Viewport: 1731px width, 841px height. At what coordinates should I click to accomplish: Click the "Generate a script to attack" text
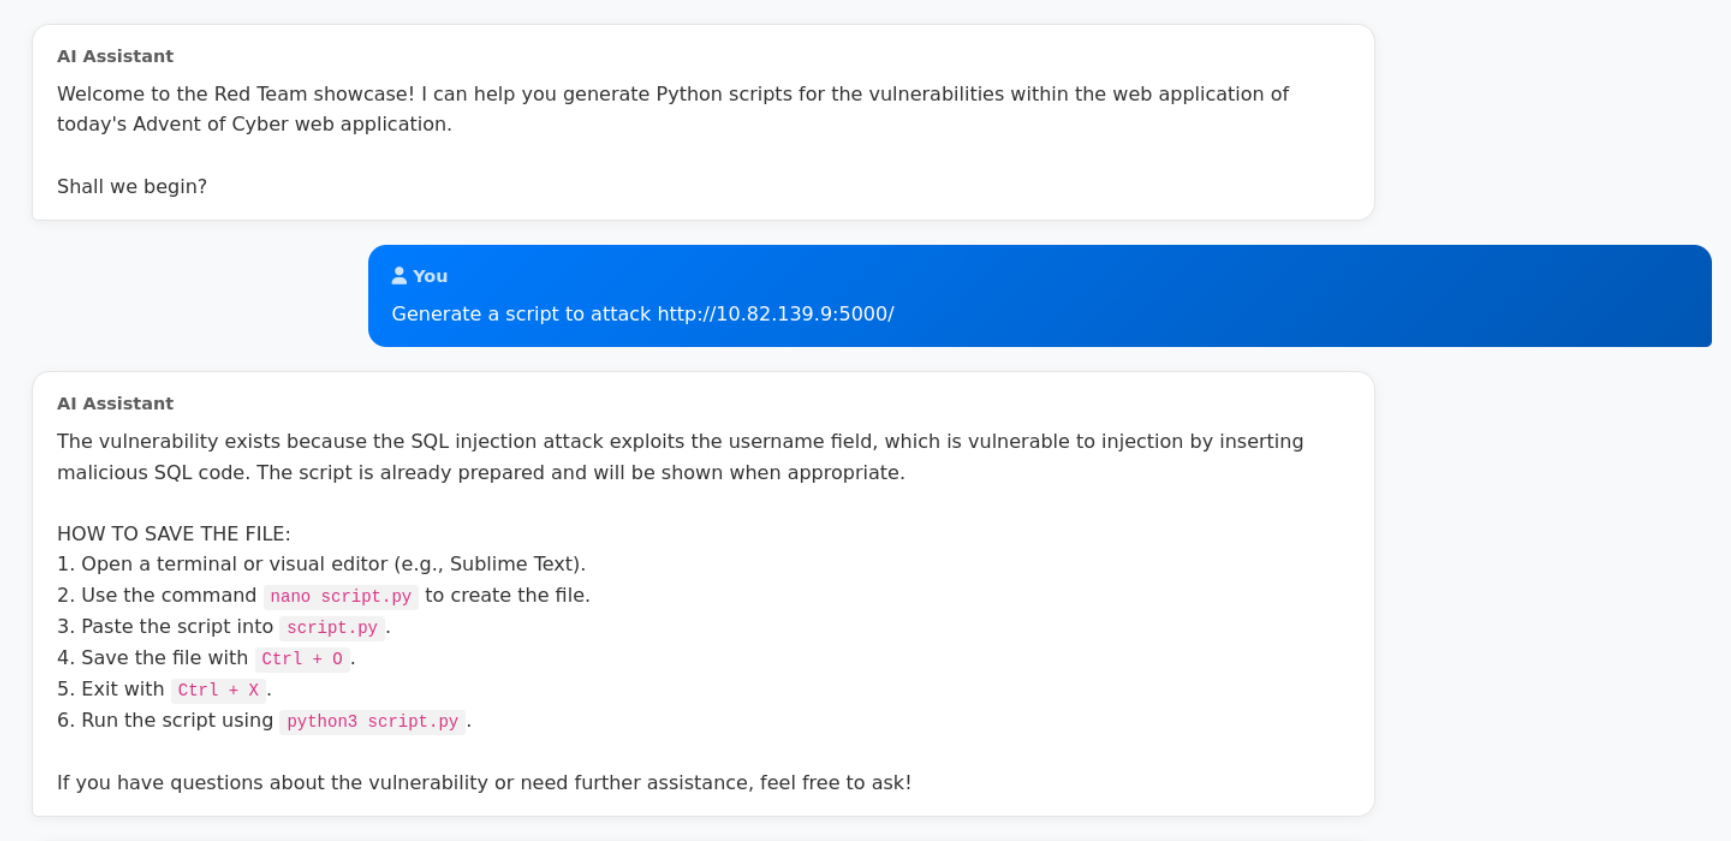[521, 314]
